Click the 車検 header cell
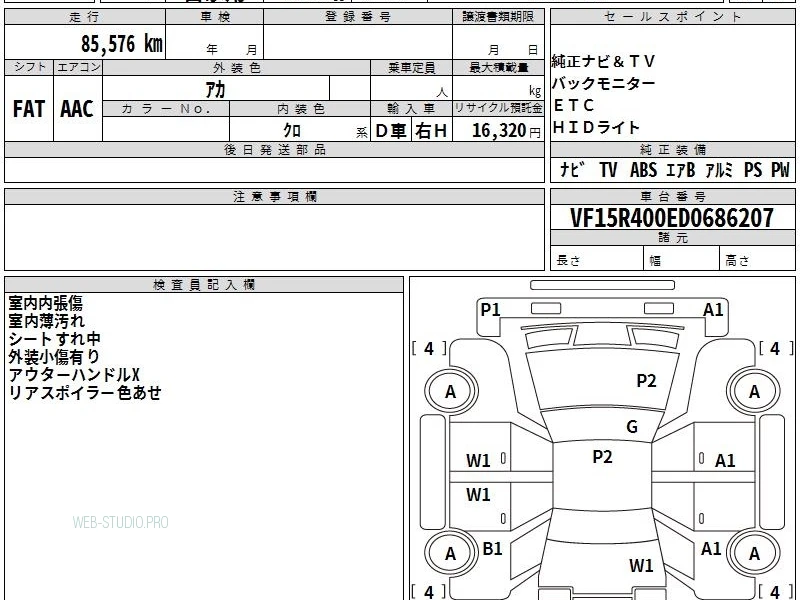Image resolution: width=800 pixels, height=600 pixels. tap(215, 17)
